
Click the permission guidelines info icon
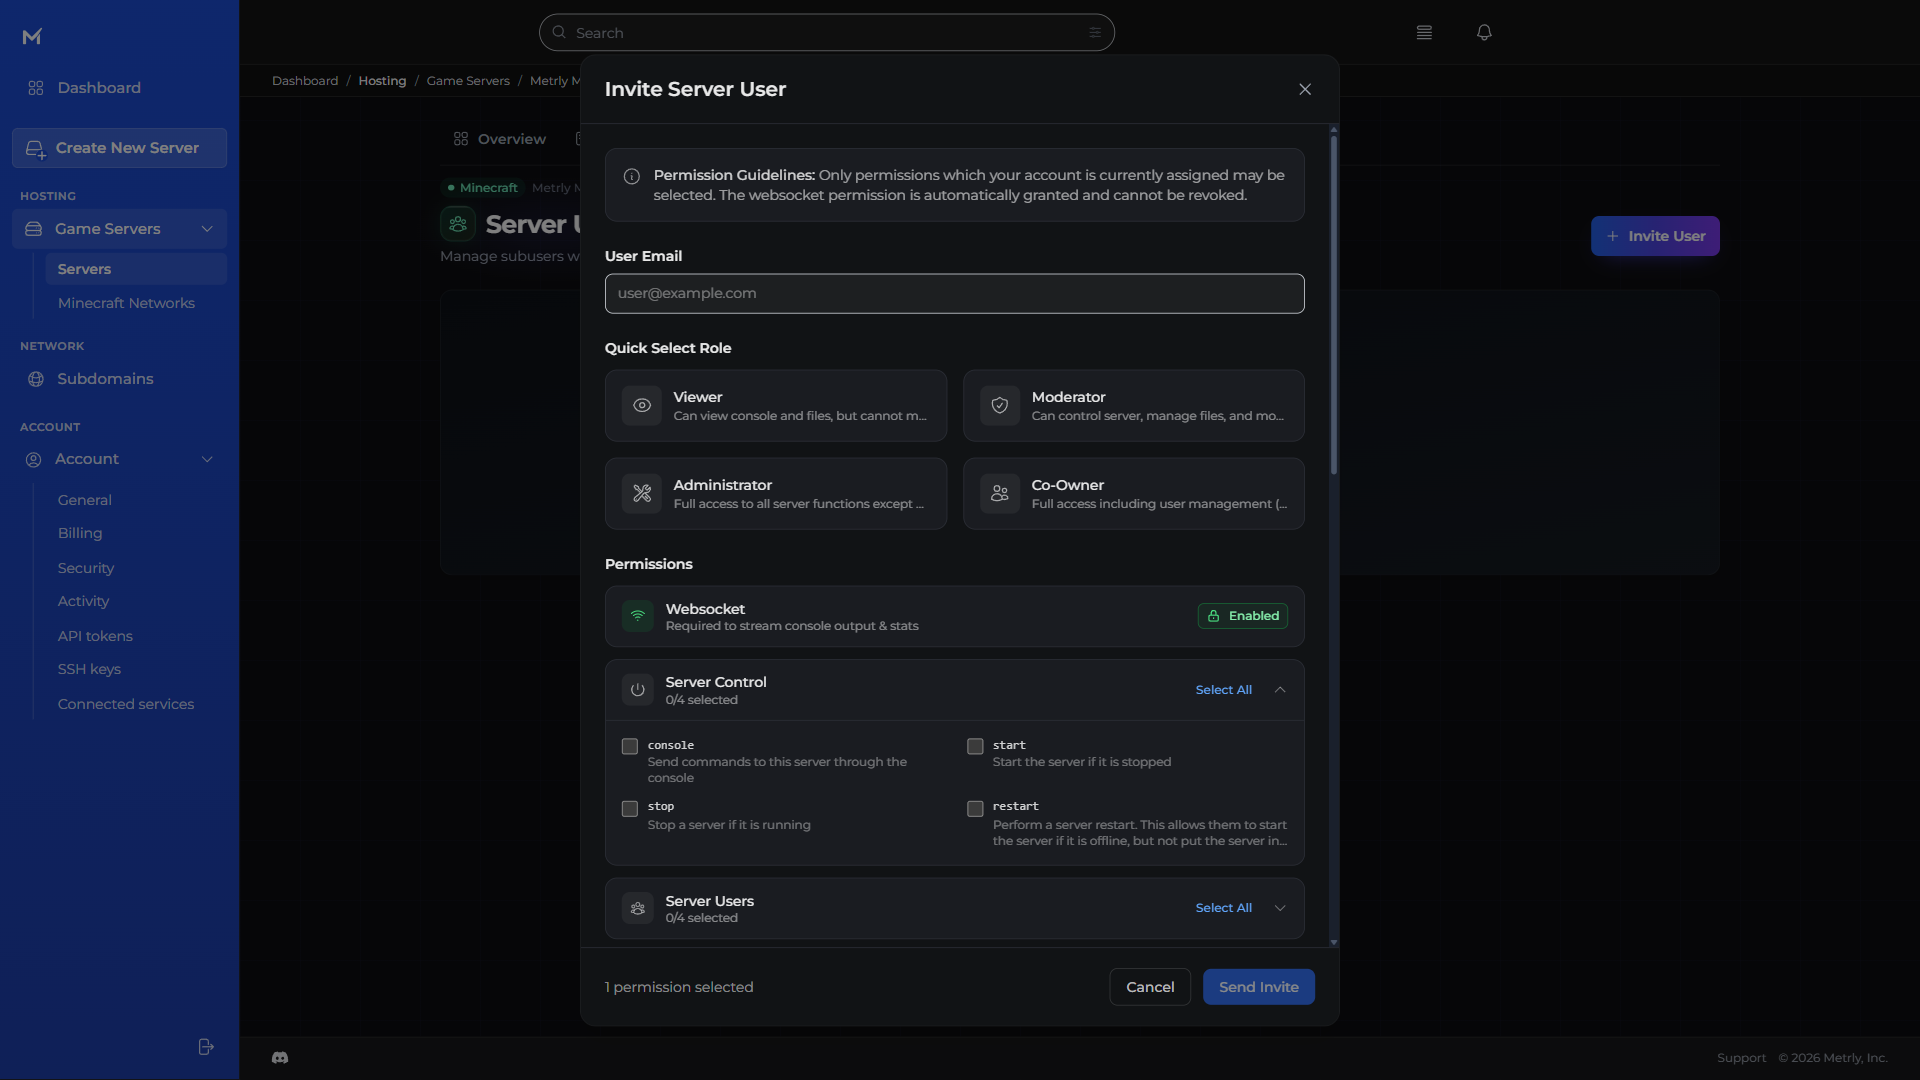(x=632, y=177)
